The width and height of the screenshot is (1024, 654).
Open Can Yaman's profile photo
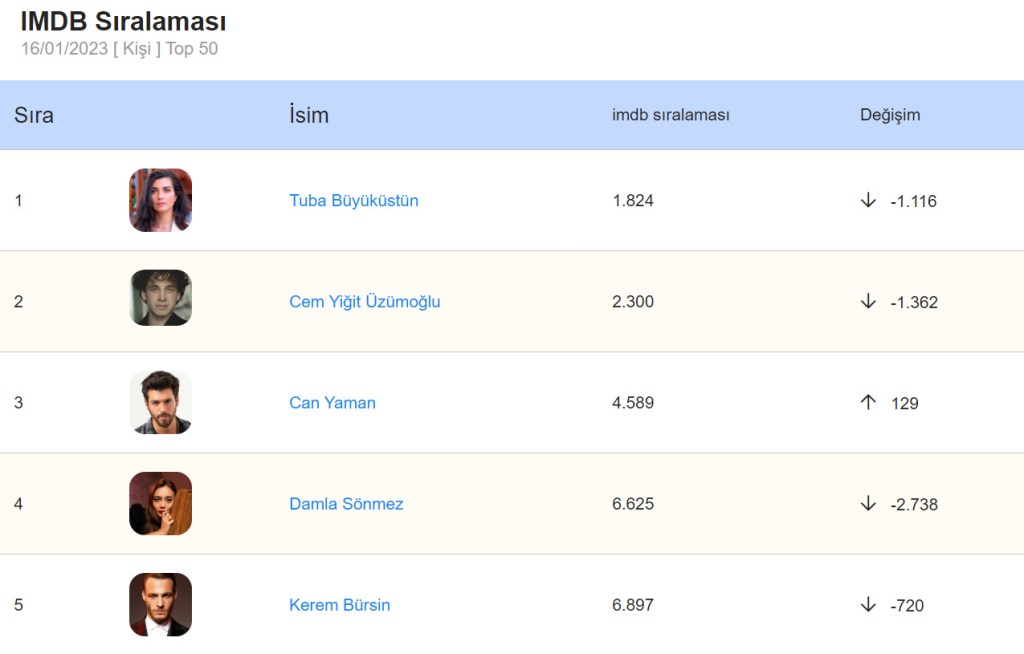click(160, 402)
